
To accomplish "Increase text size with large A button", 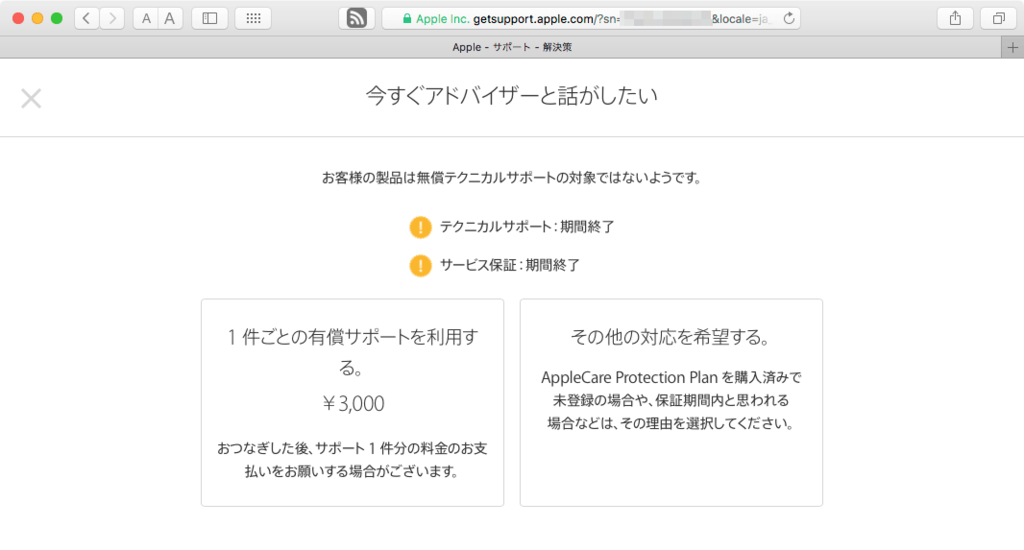I will click(x=170, y=18).
